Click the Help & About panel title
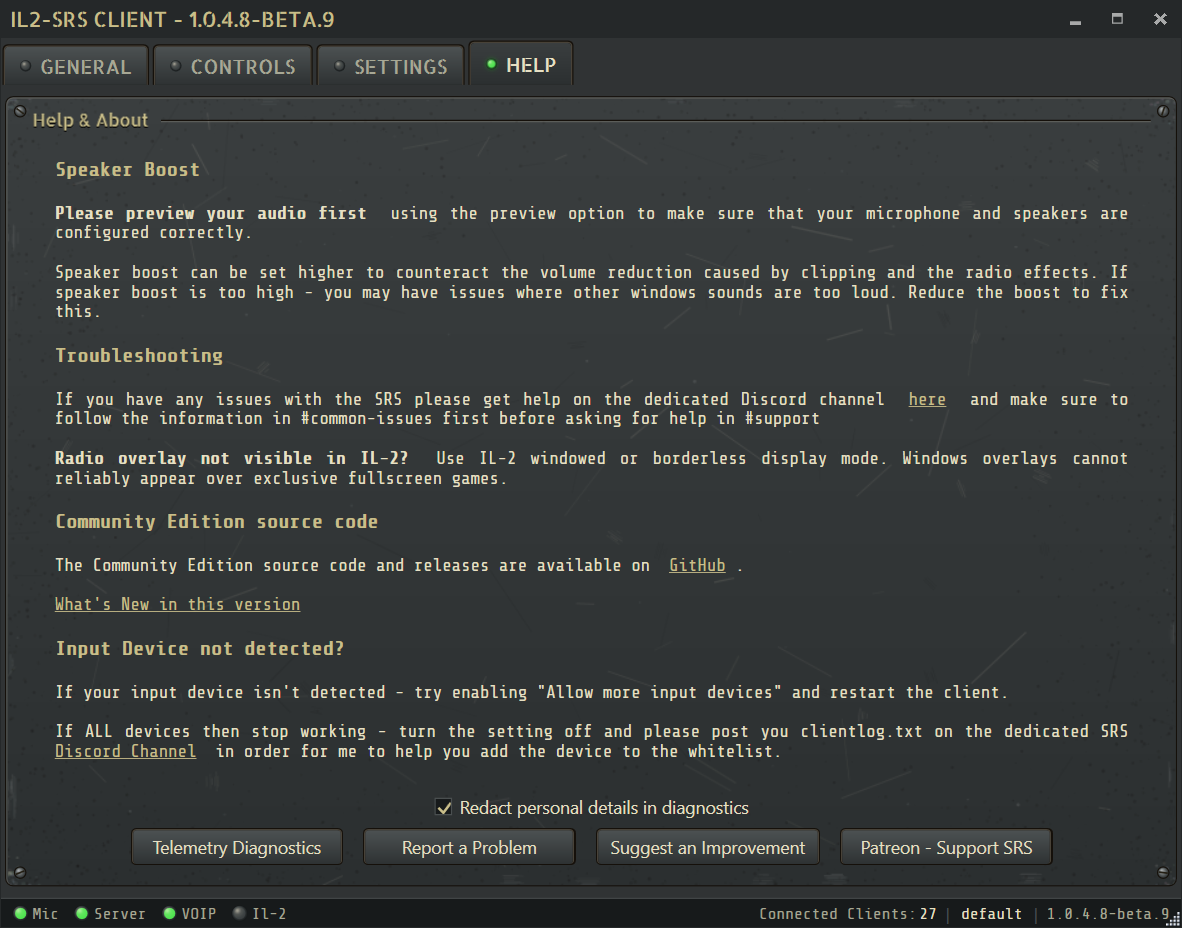The height and width of the screenshot is (928, 1182). pos(90,120)
